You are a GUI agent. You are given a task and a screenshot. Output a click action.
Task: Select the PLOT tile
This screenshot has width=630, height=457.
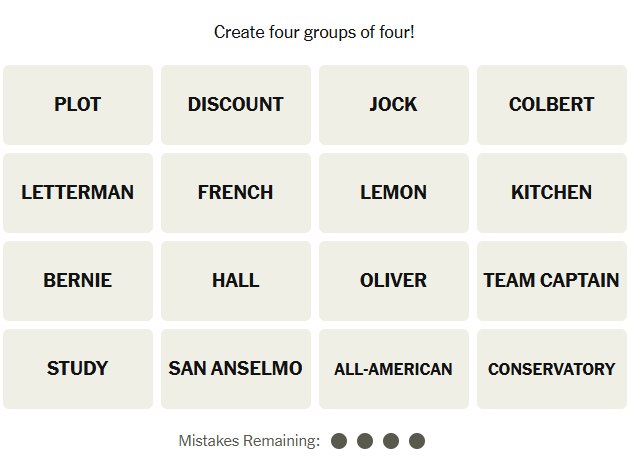click(x=78, y=105)
